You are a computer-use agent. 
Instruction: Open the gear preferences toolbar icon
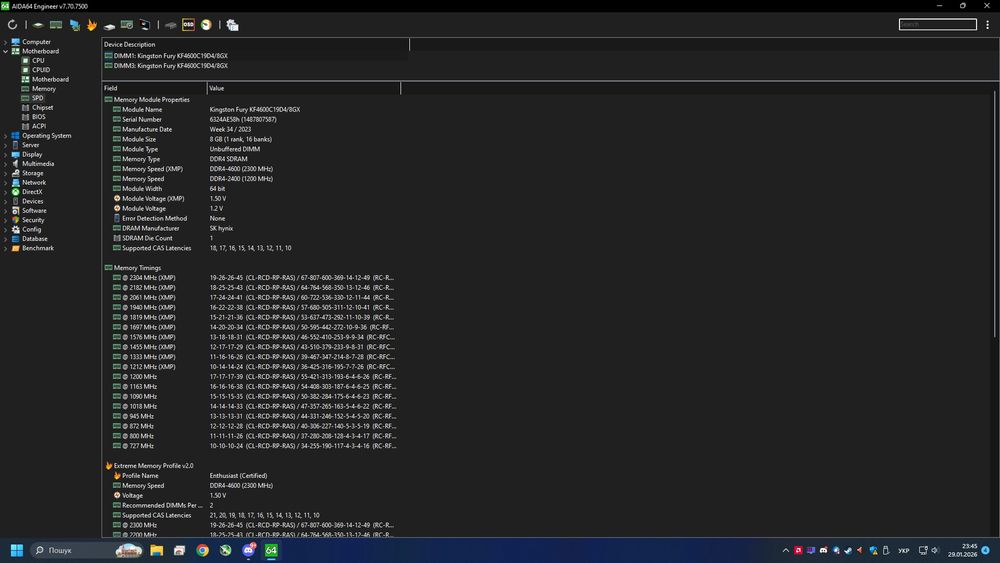[x=232, y=25]
